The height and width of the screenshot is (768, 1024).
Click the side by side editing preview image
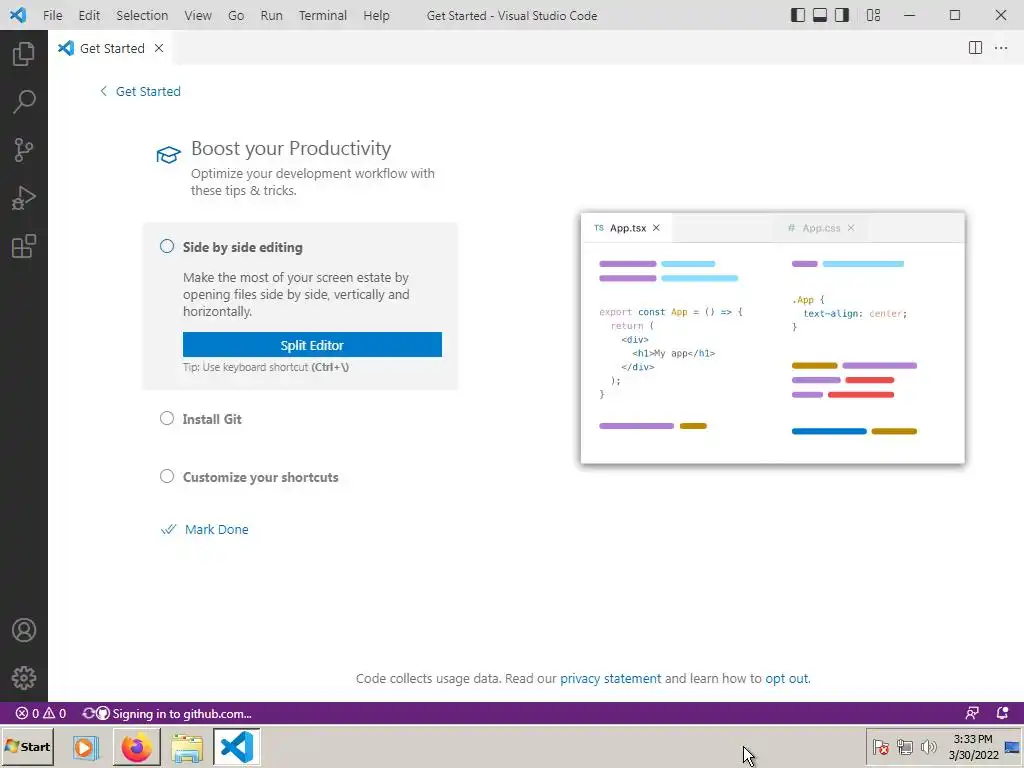773,338
